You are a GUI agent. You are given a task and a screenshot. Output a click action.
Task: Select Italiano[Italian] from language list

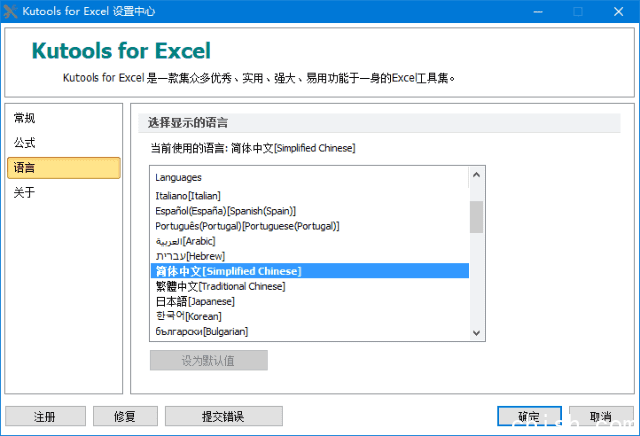click(x=188, y=196)
